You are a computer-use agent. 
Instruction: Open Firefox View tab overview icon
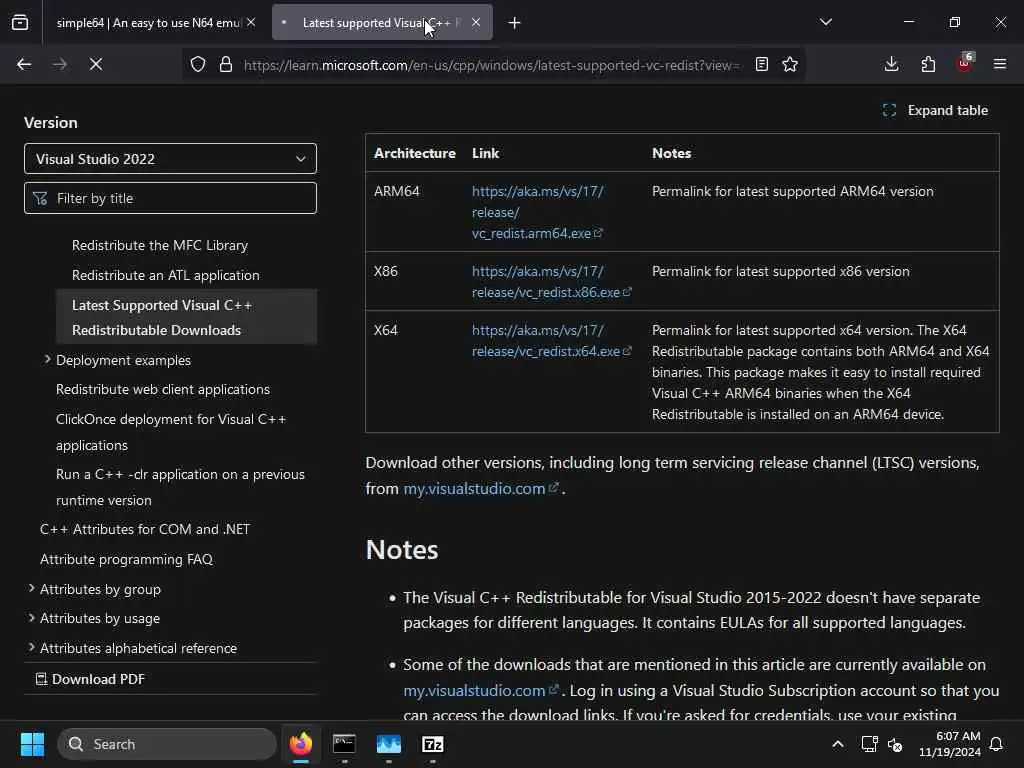20,22
